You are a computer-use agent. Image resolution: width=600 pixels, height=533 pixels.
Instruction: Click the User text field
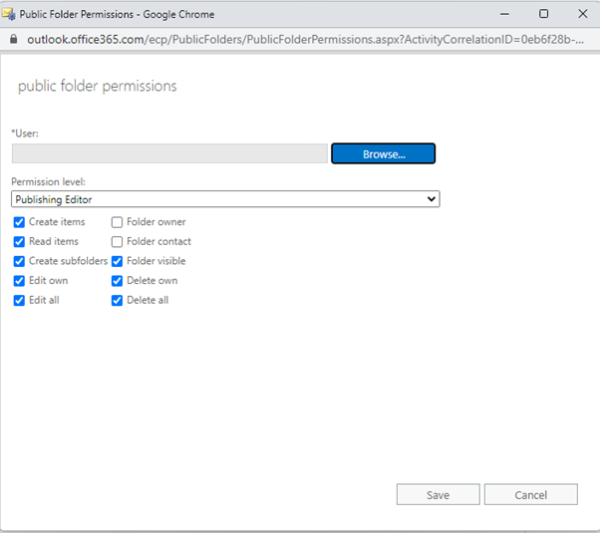point(170,154)
